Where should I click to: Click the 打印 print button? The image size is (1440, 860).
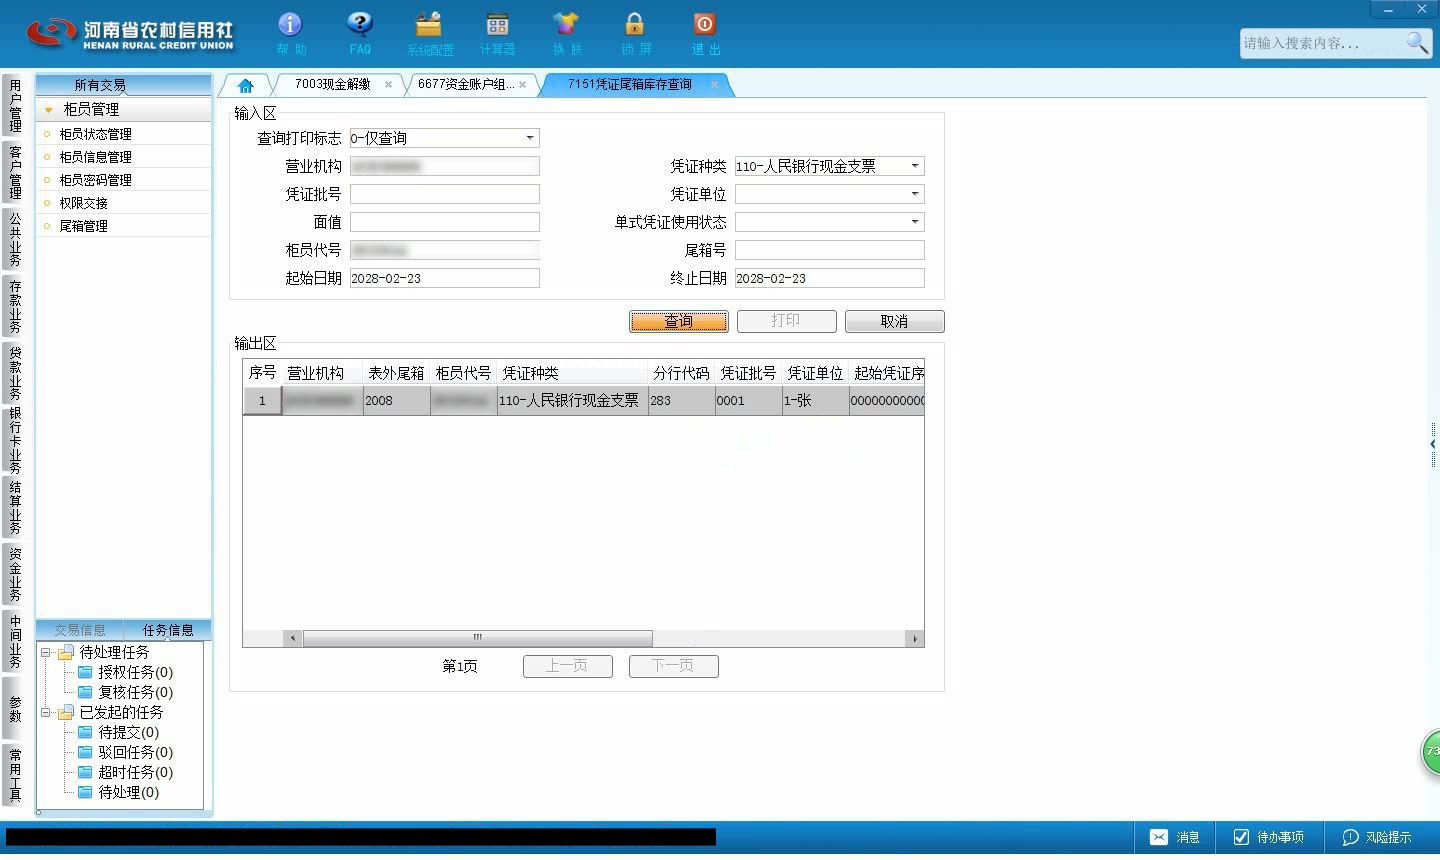click(786, 321)
